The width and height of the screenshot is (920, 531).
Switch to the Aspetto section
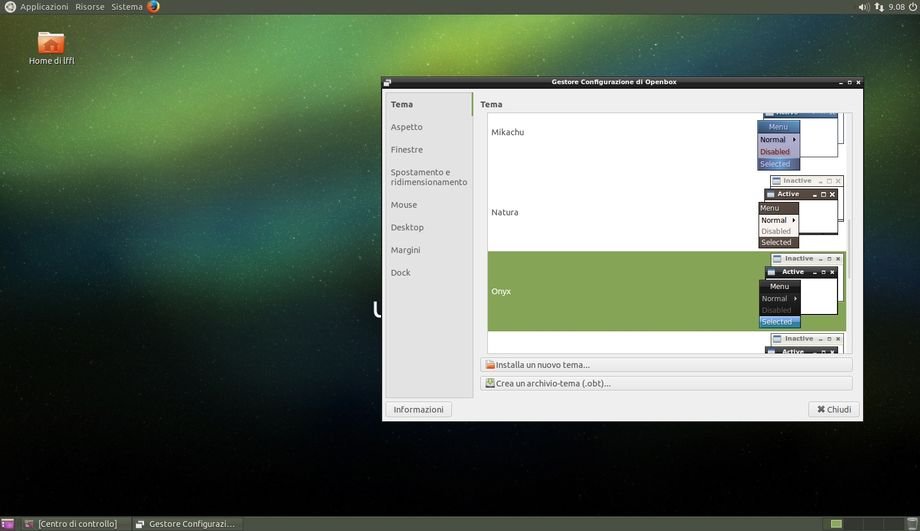click(407, 127)
